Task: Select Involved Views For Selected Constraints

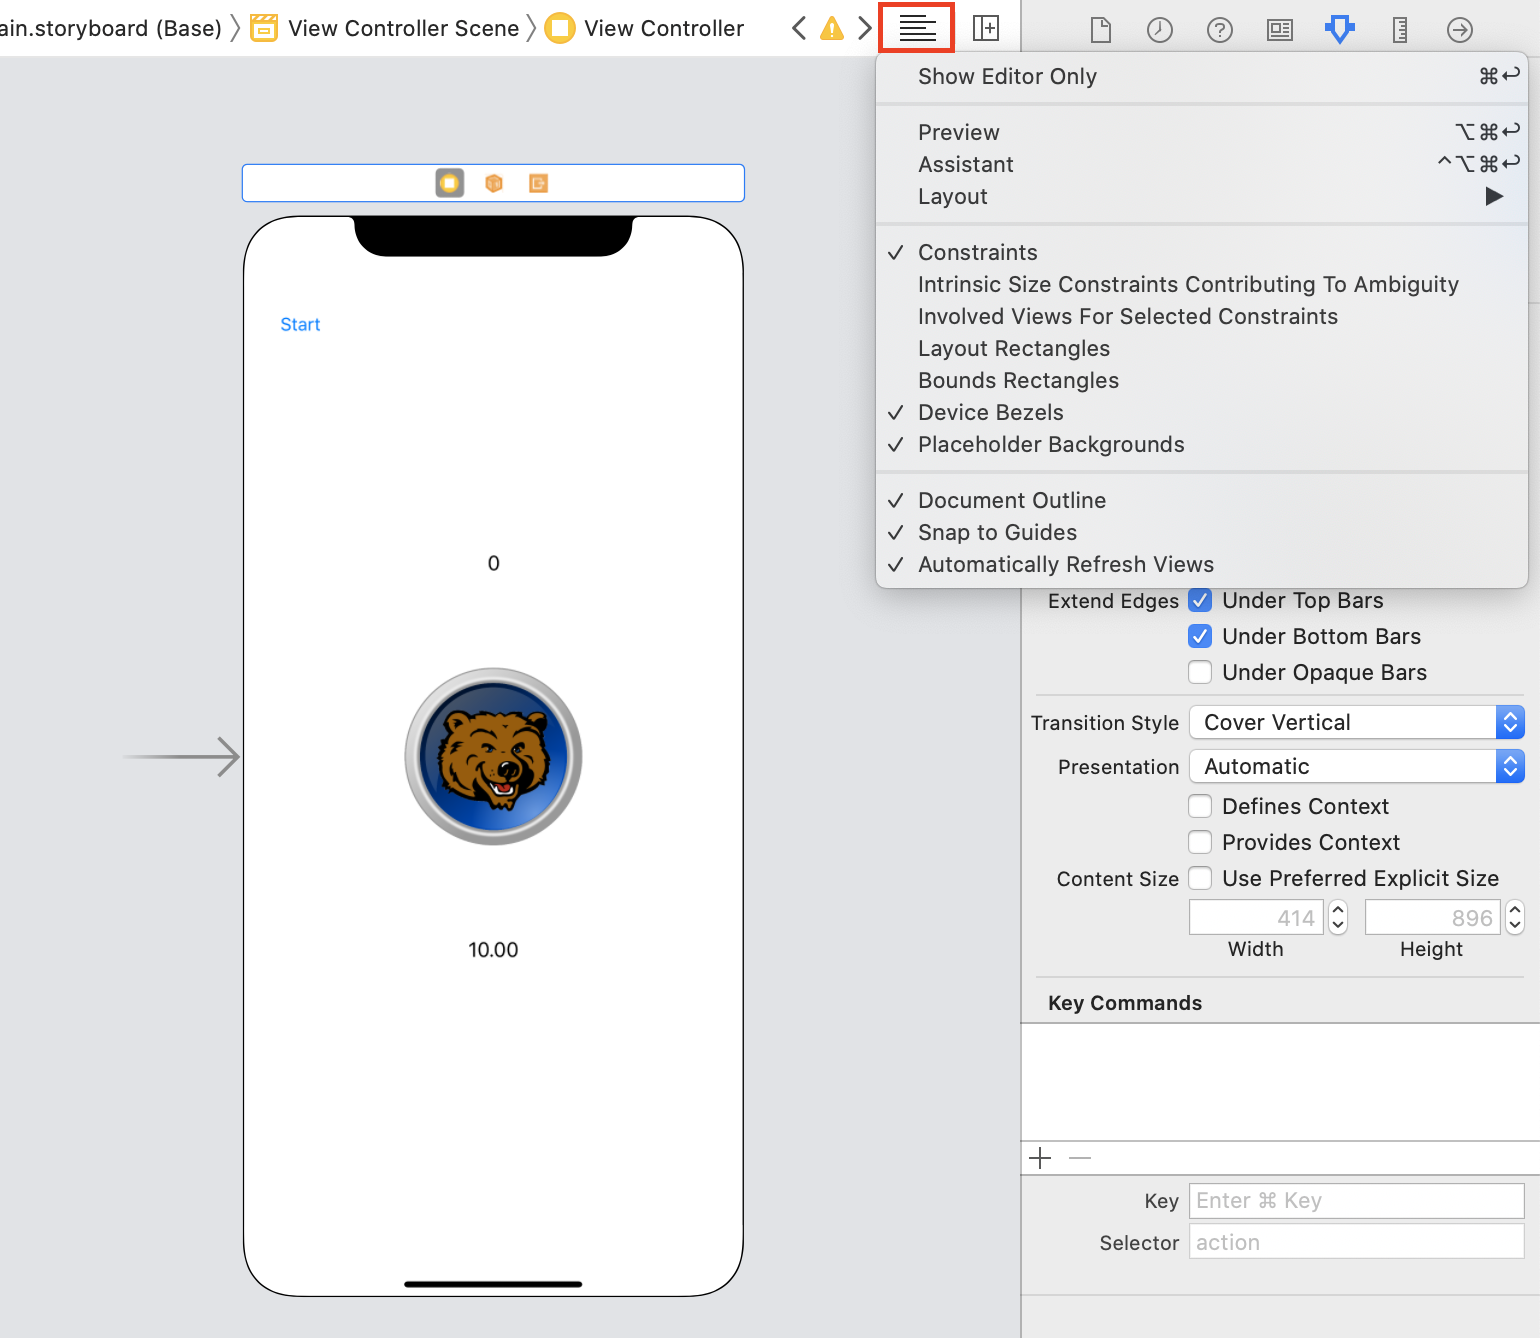Action: (1202, 316)
